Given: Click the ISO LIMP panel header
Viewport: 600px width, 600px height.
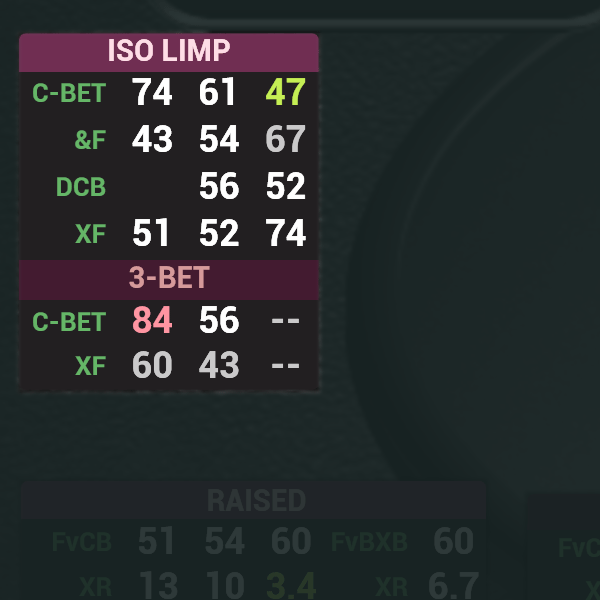Looking at the screenshot, I should click(x=169, y=52).
